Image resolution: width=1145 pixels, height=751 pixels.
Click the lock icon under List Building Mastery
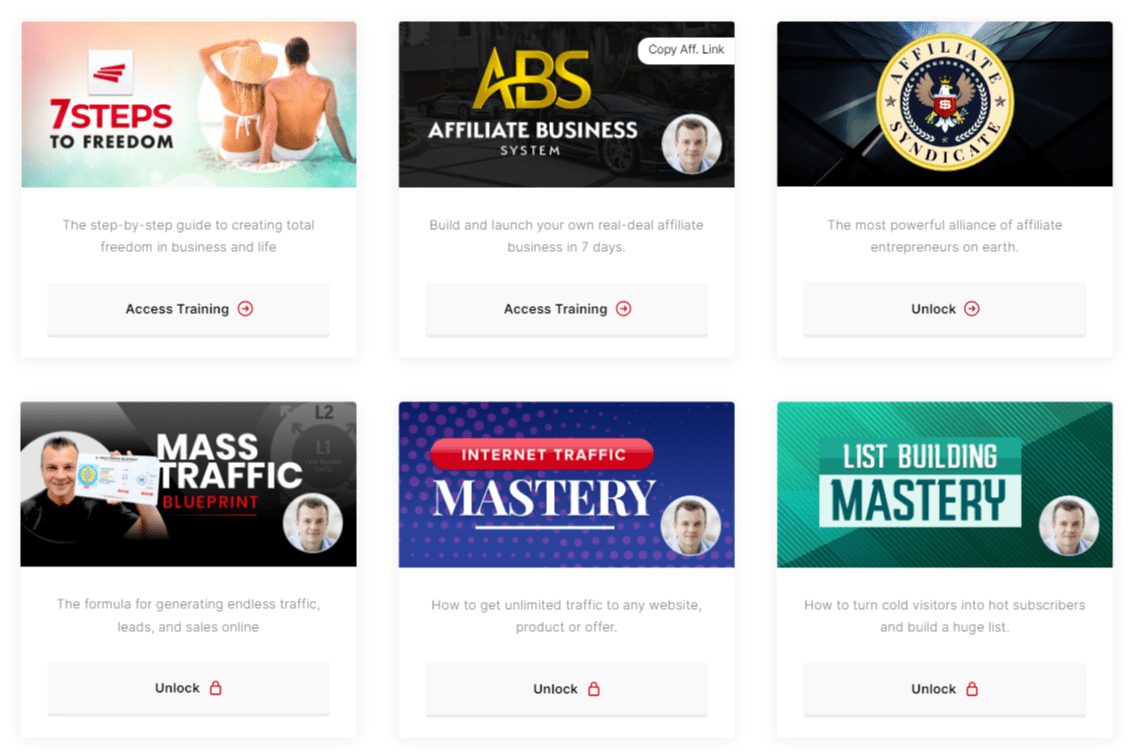tap(972, 689)
